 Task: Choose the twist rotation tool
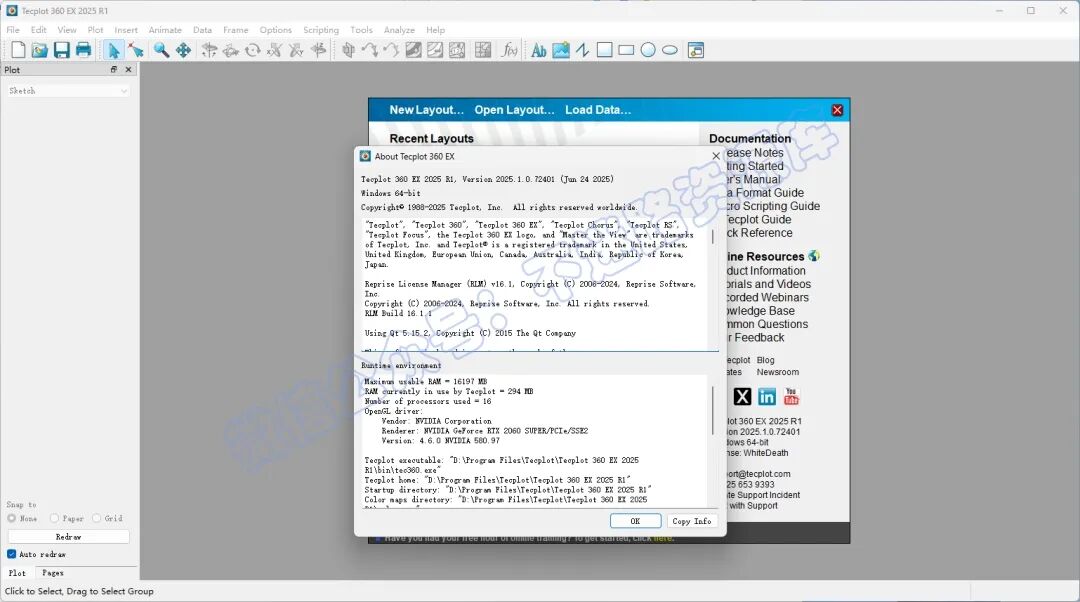coord(253,50)
